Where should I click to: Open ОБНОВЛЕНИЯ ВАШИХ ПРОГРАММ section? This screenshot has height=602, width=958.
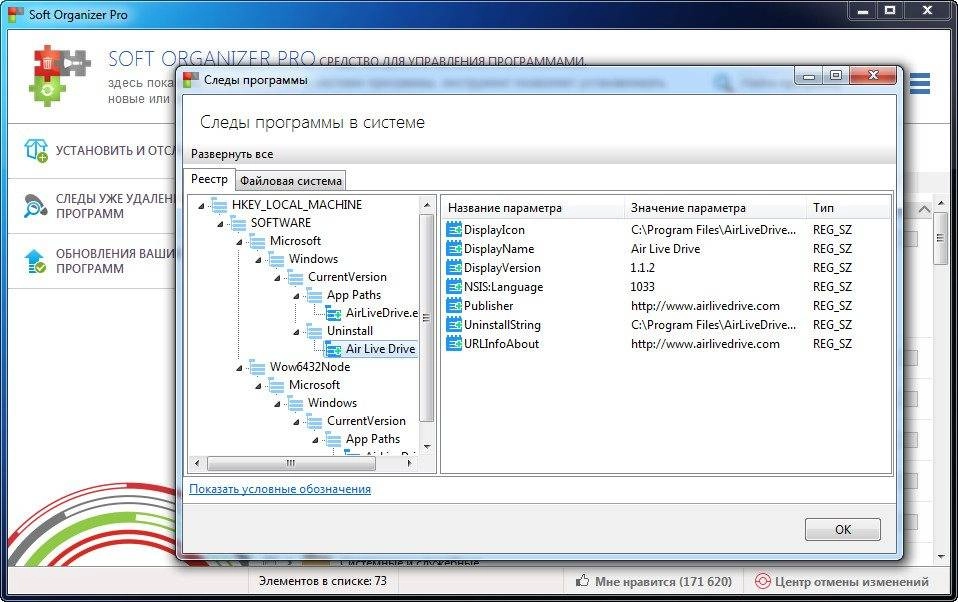92,261
